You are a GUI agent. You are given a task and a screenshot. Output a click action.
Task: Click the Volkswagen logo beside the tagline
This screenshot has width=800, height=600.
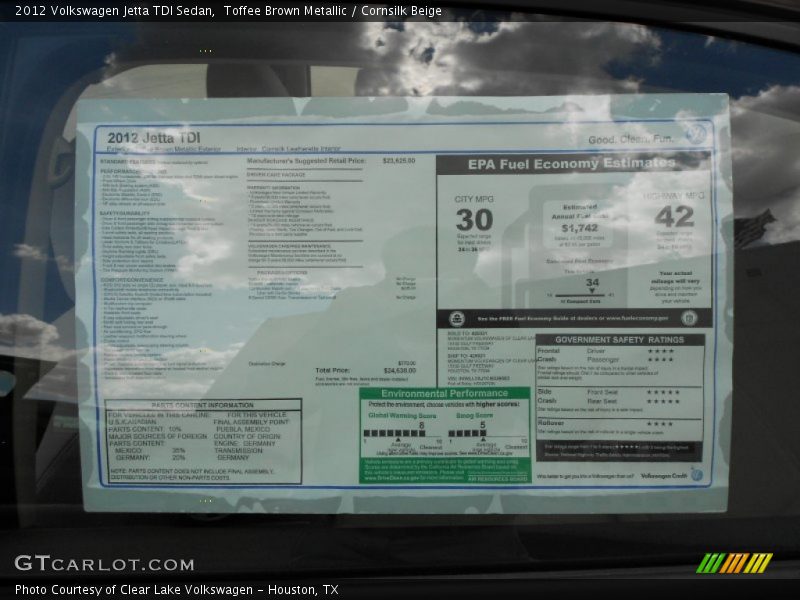pos(696,134)
